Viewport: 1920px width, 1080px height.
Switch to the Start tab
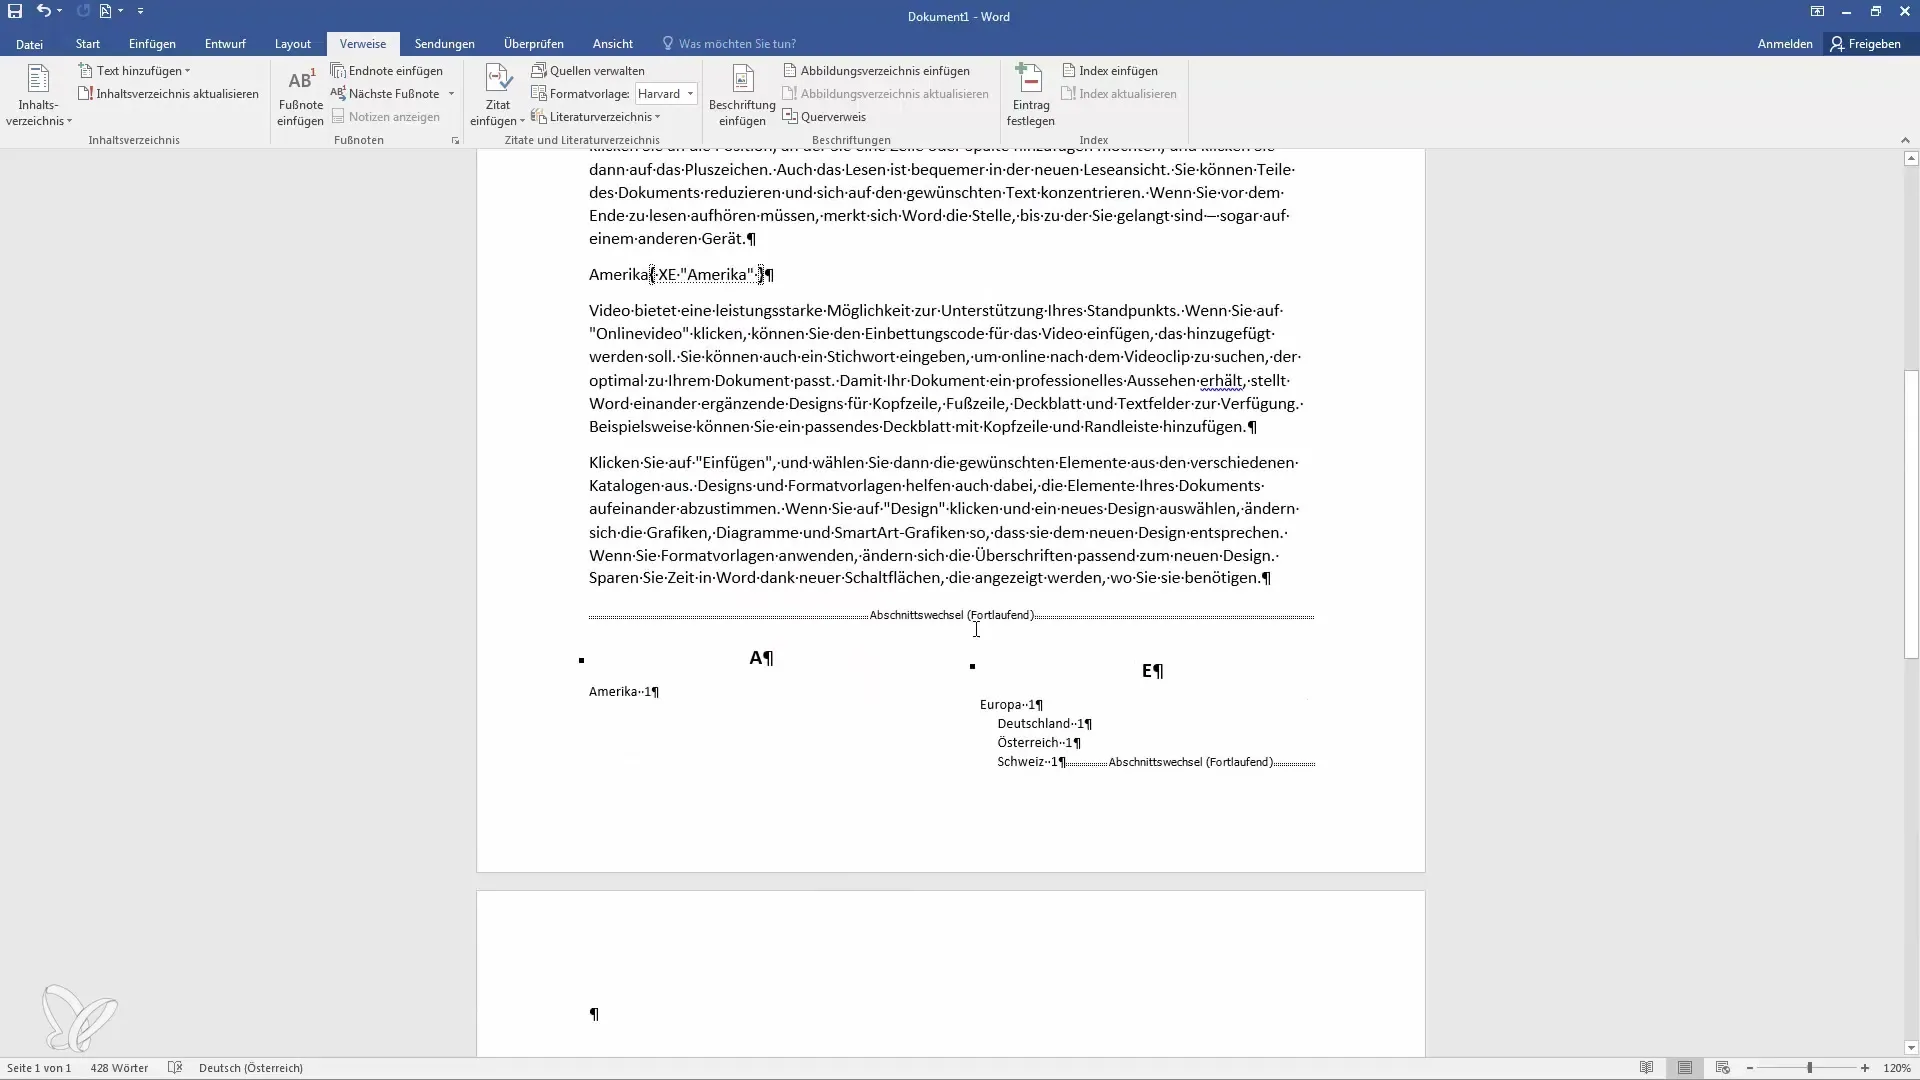pos(88,44)
